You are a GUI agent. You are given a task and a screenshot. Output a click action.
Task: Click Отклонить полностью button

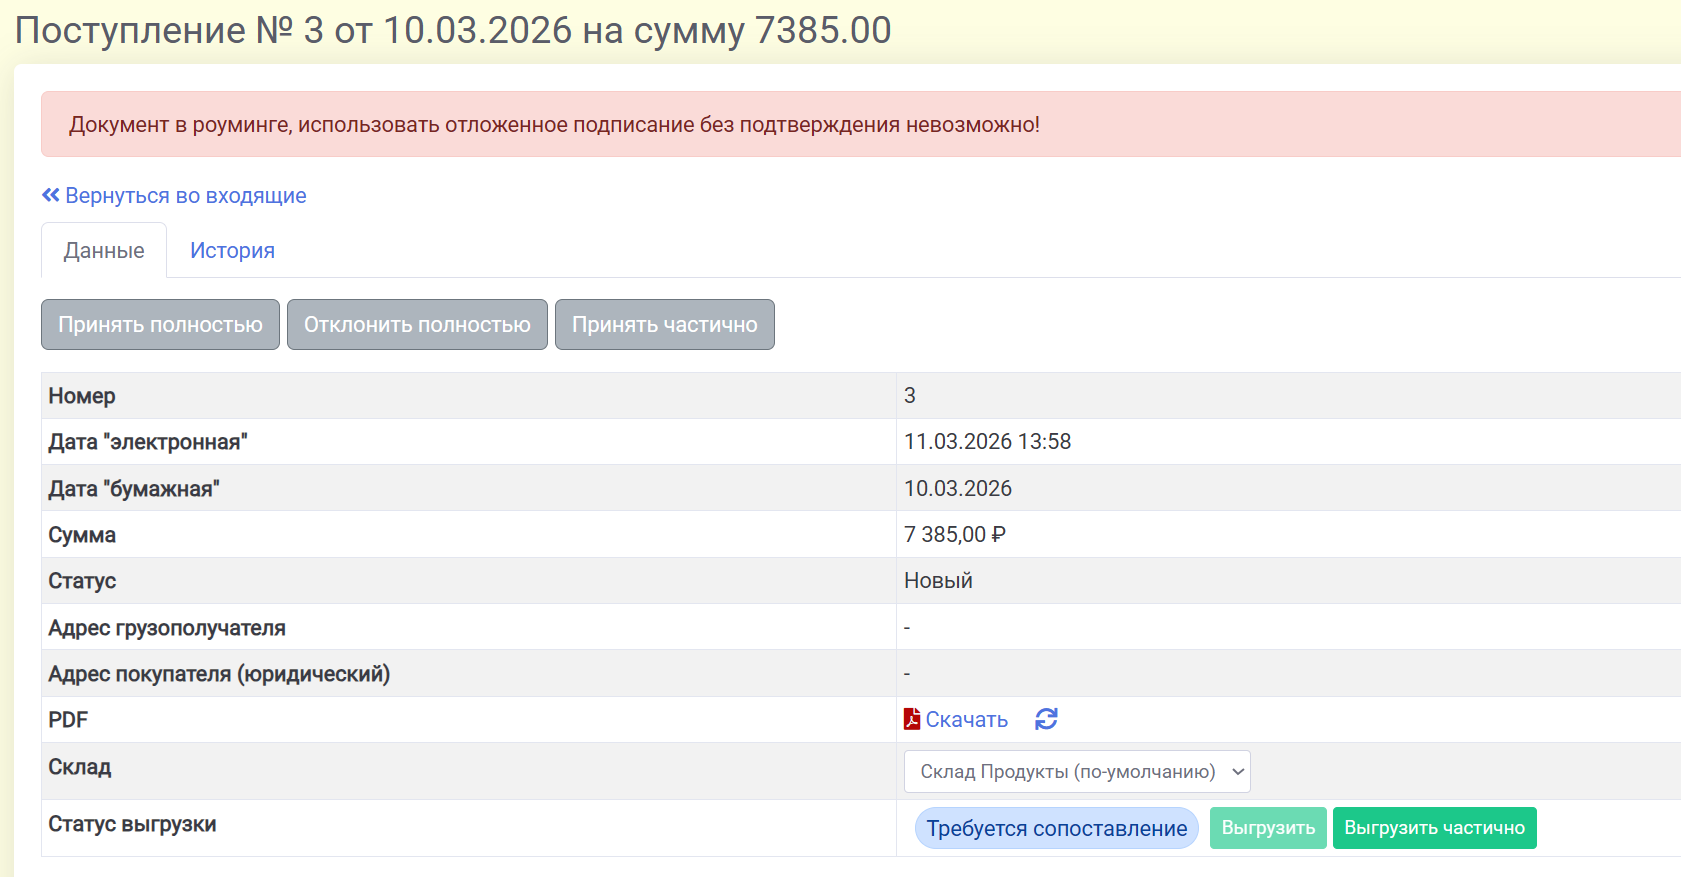coord(417,325)
